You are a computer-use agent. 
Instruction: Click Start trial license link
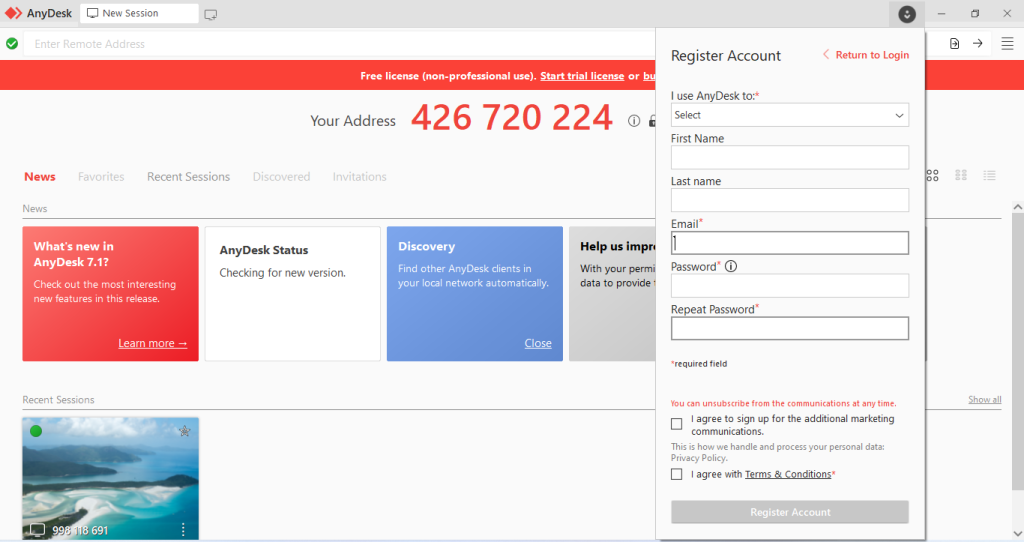tap(582, 76)
